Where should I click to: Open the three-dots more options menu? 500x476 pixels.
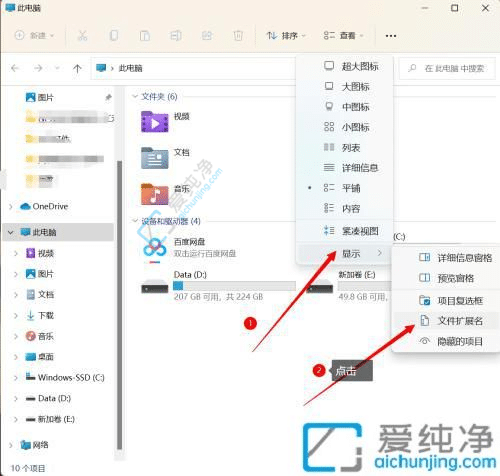point(391,36)
